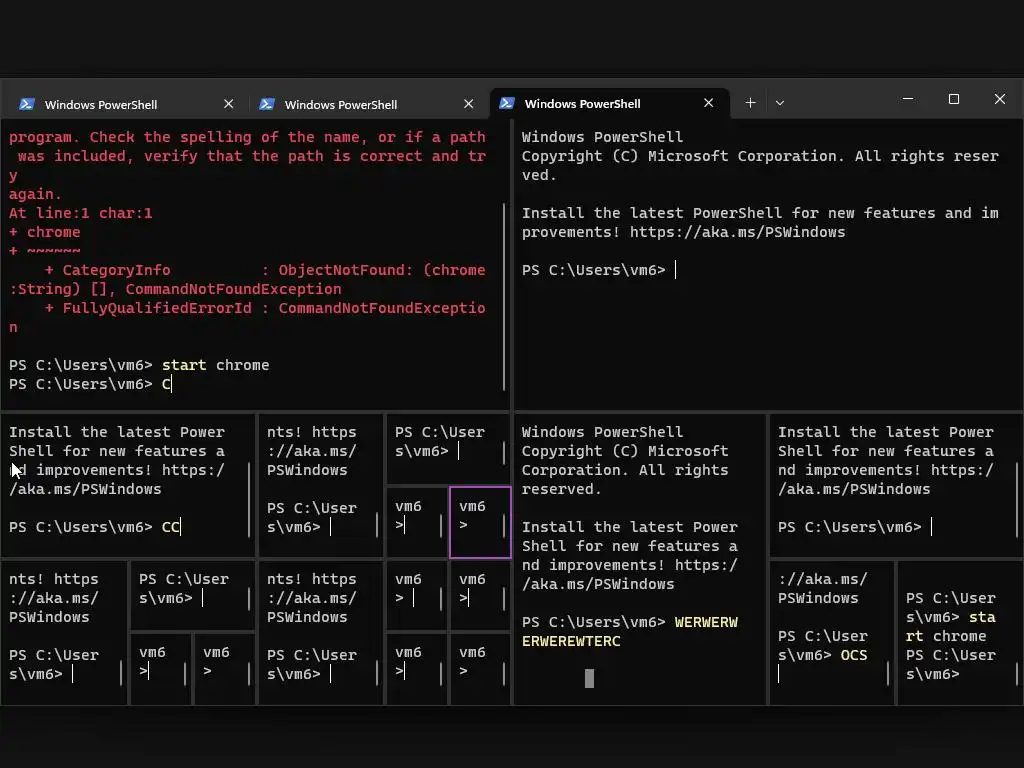
Task: Focus pane with 'CC' typed at prompt
Action: pyautogui.click(x=128, y=485)
